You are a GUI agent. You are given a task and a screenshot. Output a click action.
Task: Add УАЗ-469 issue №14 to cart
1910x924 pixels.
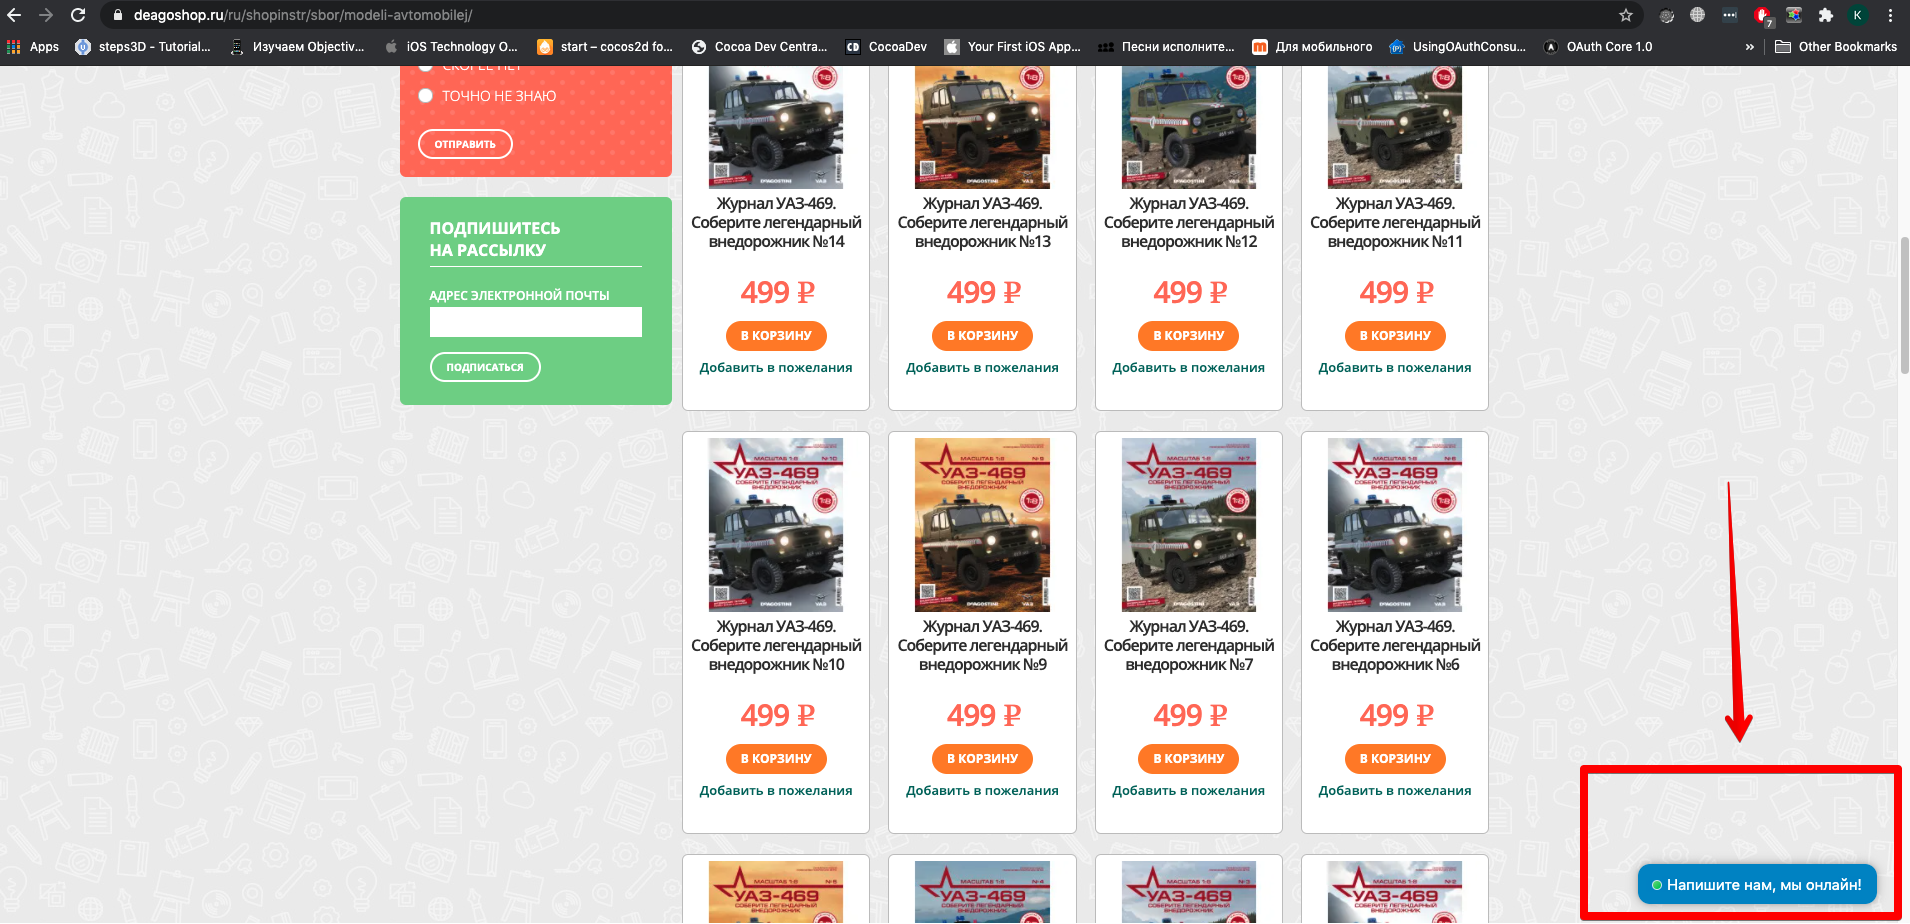[x=776, y=336]
